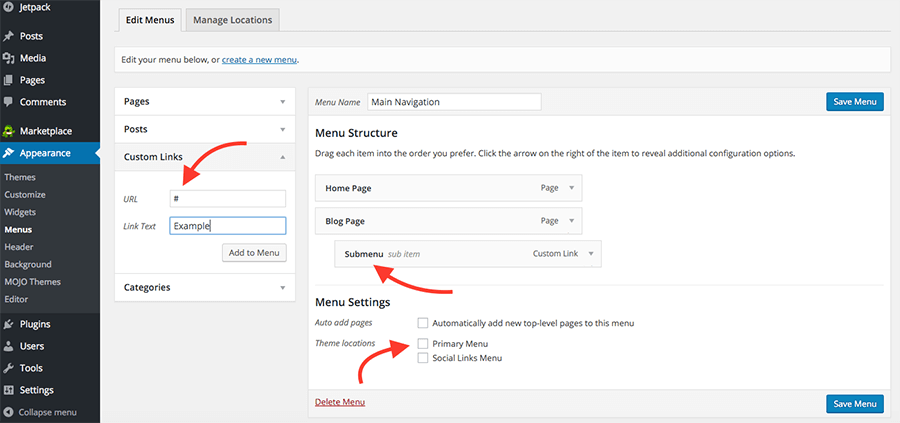Click the Comments bubble icon
The image size is (900, 423).
(x=8, y=102)
